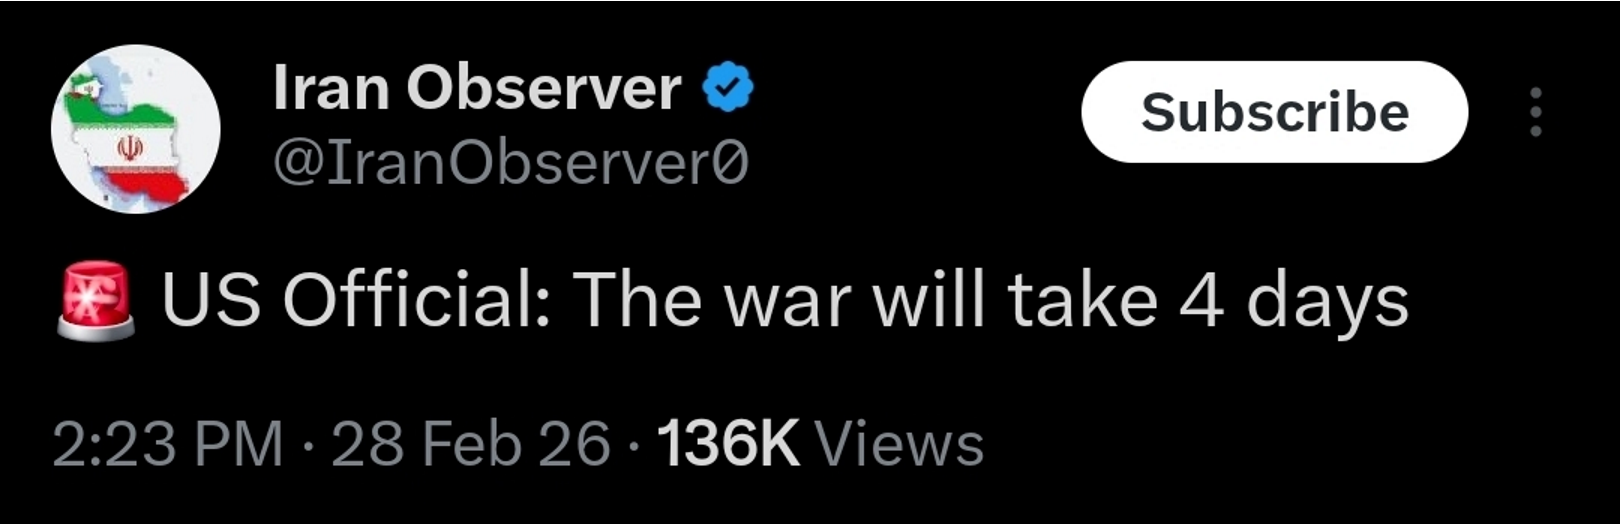This screenshot has height=524, width=1620.
Task: Click '4 days' at the tweet's end
Action: point(1294,302)
